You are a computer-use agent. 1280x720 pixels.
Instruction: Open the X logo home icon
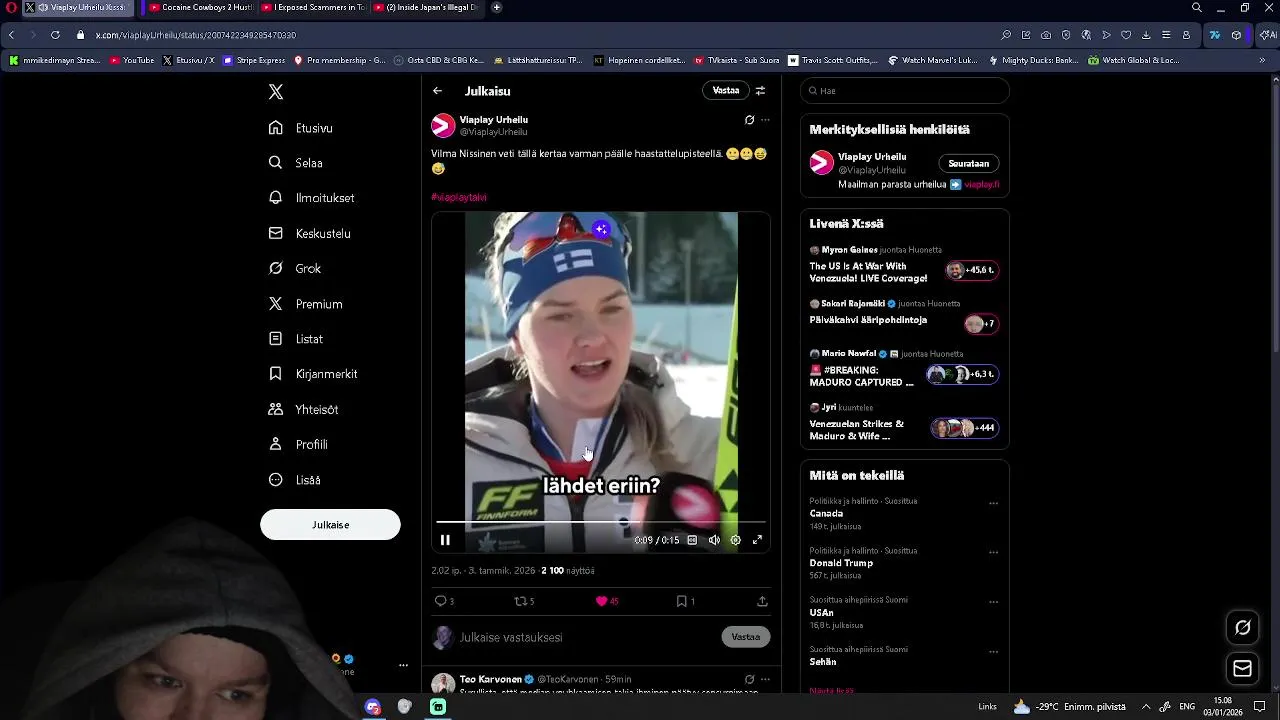[276, 92]
